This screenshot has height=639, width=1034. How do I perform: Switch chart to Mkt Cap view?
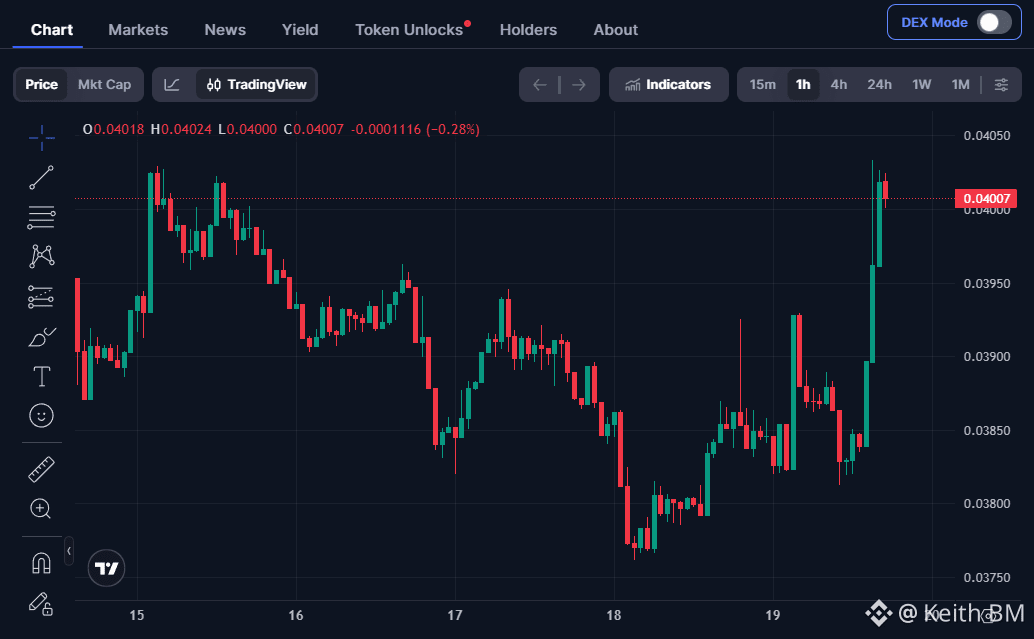(x=104, y=84)
